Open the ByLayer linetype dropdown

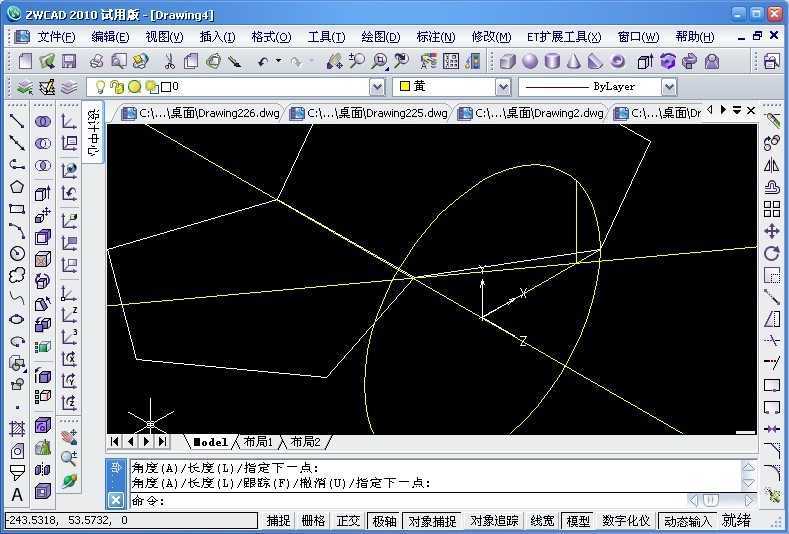pyautogui.click(x=669, y=88)
